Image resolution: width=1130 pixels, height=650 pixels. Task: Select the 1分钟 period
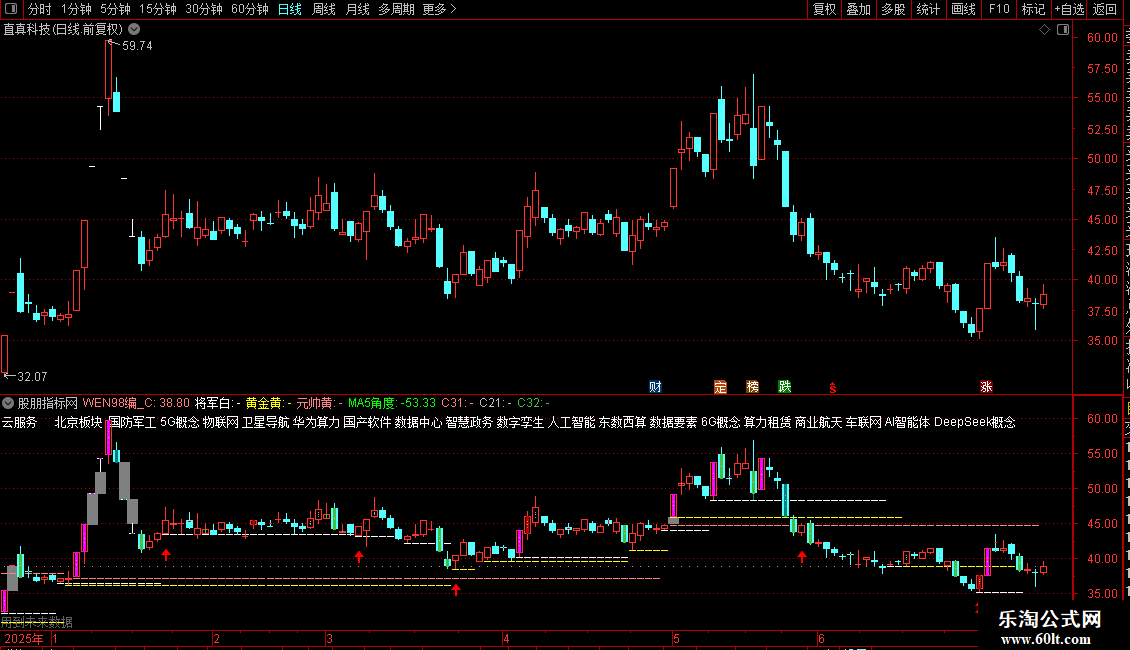[x=76, y=9]
